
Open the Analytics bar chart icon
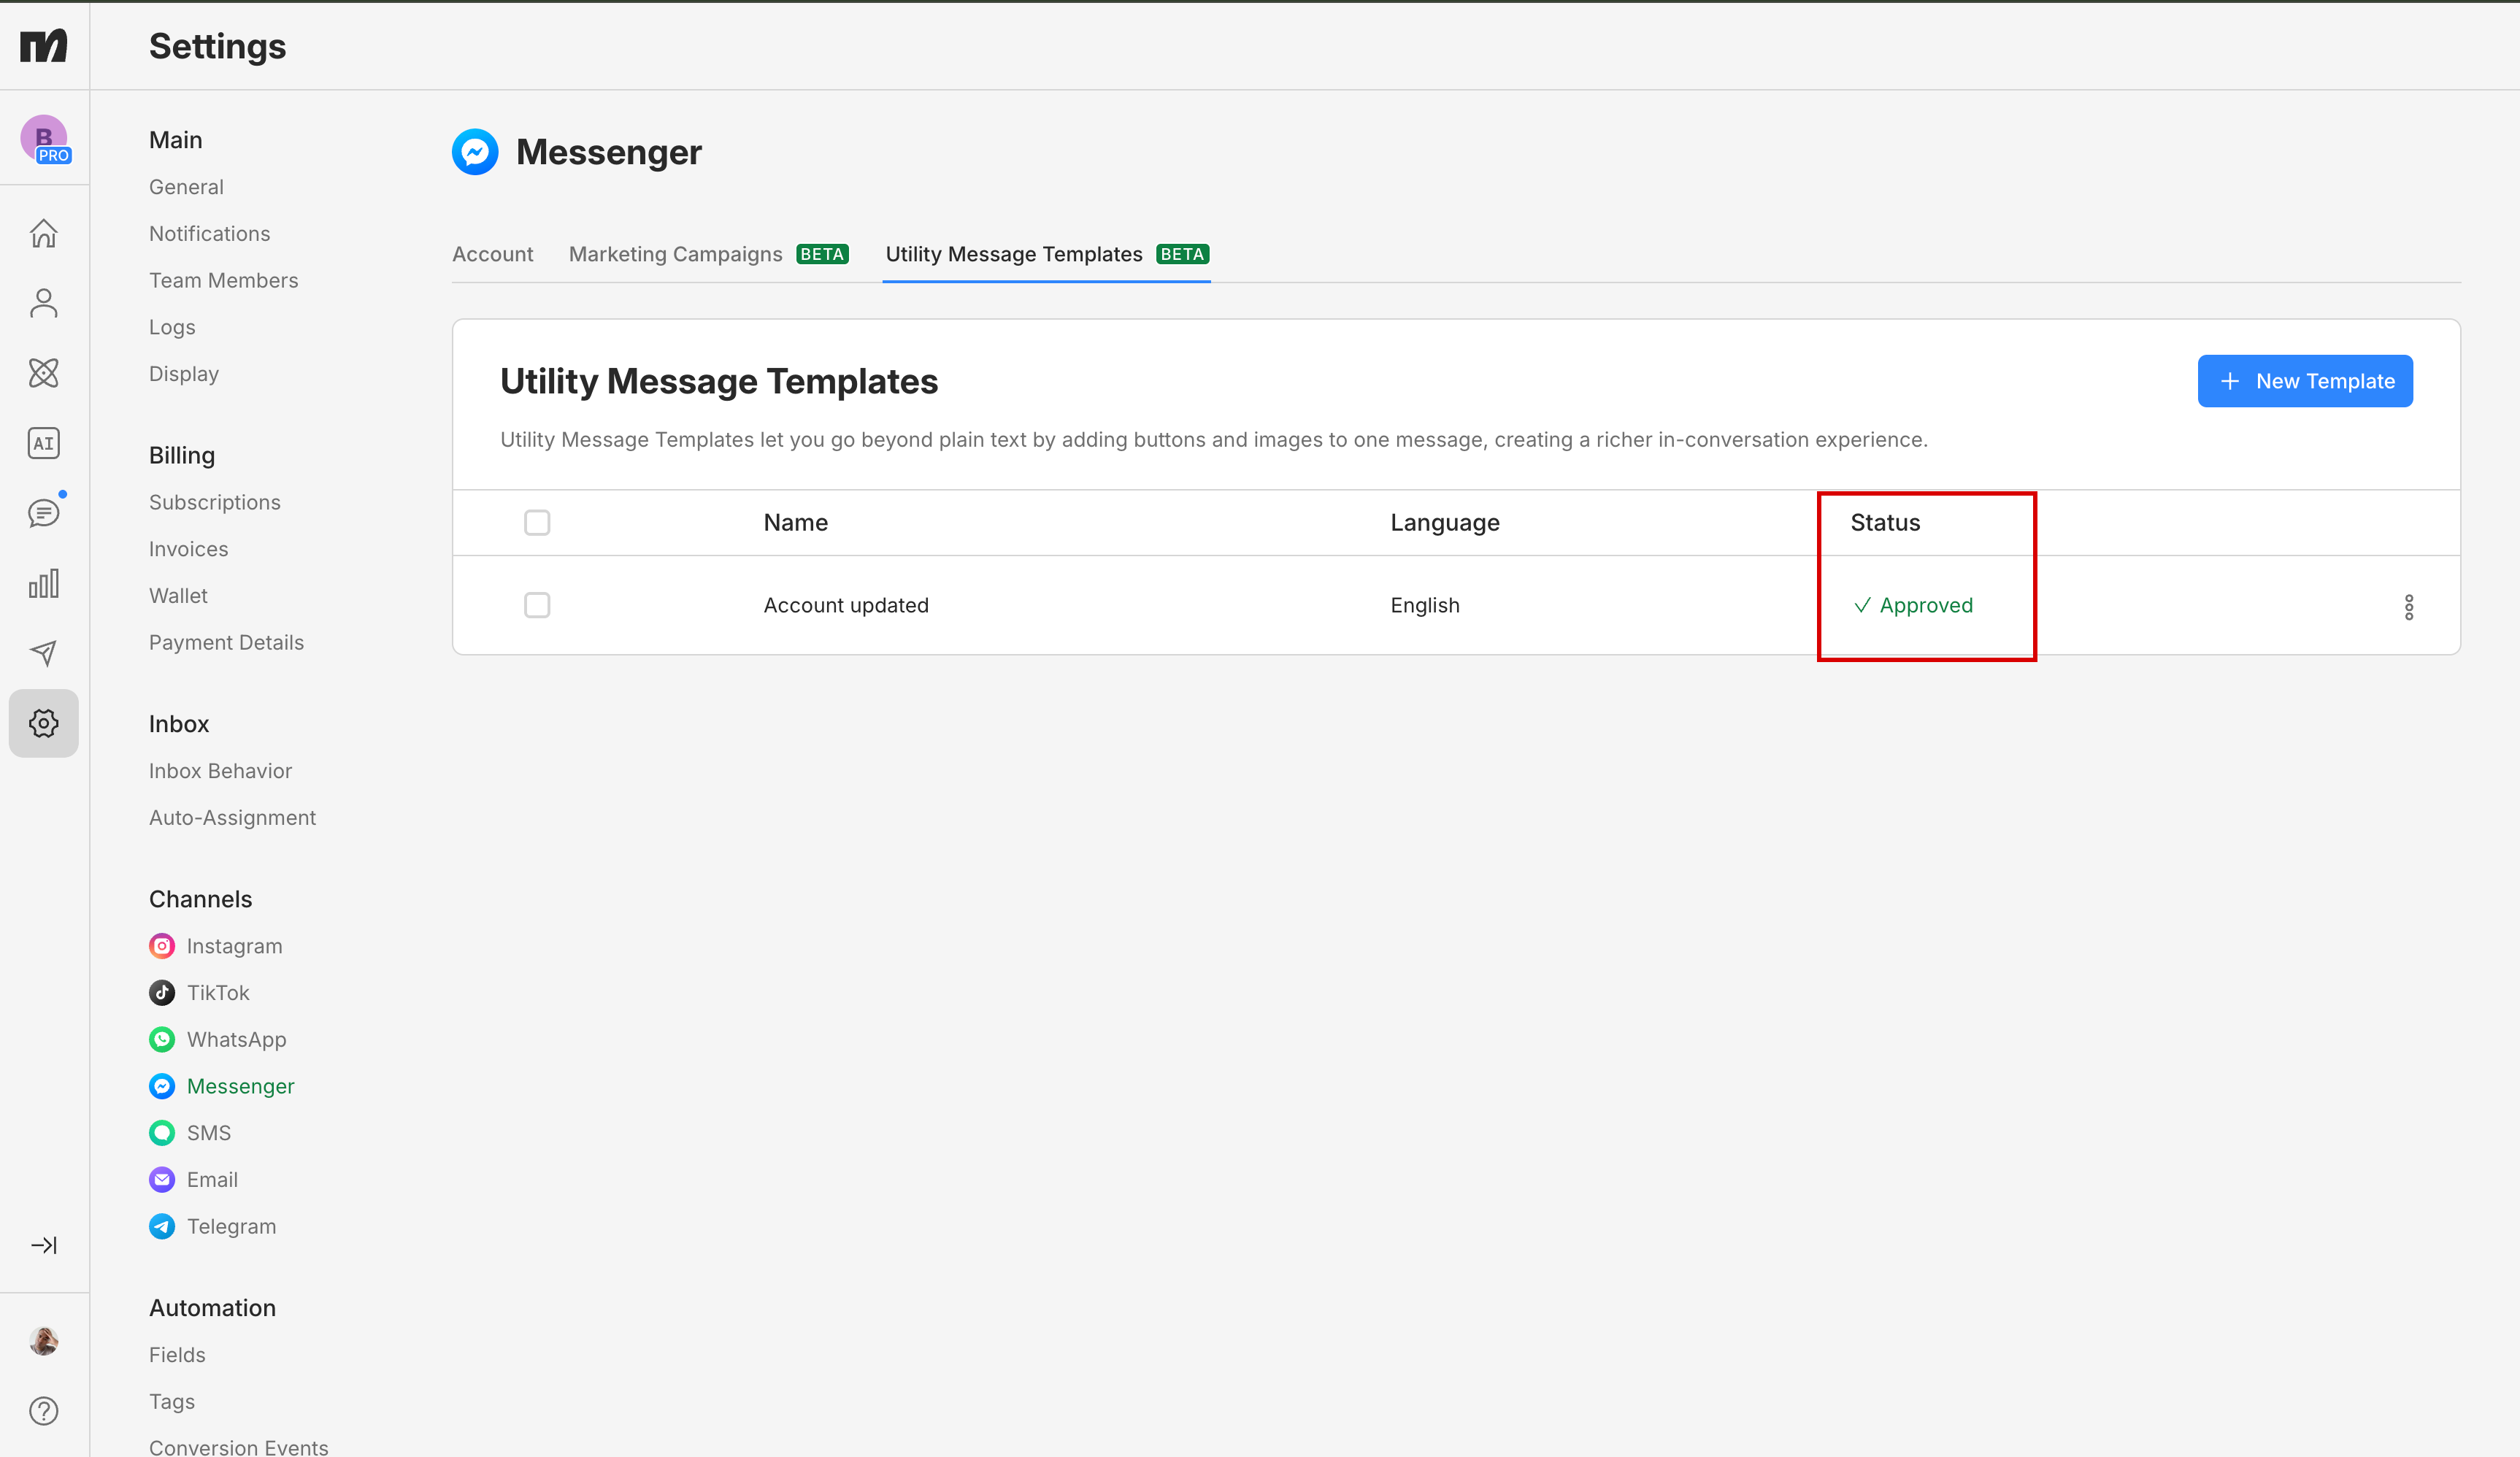click(43, 583)
